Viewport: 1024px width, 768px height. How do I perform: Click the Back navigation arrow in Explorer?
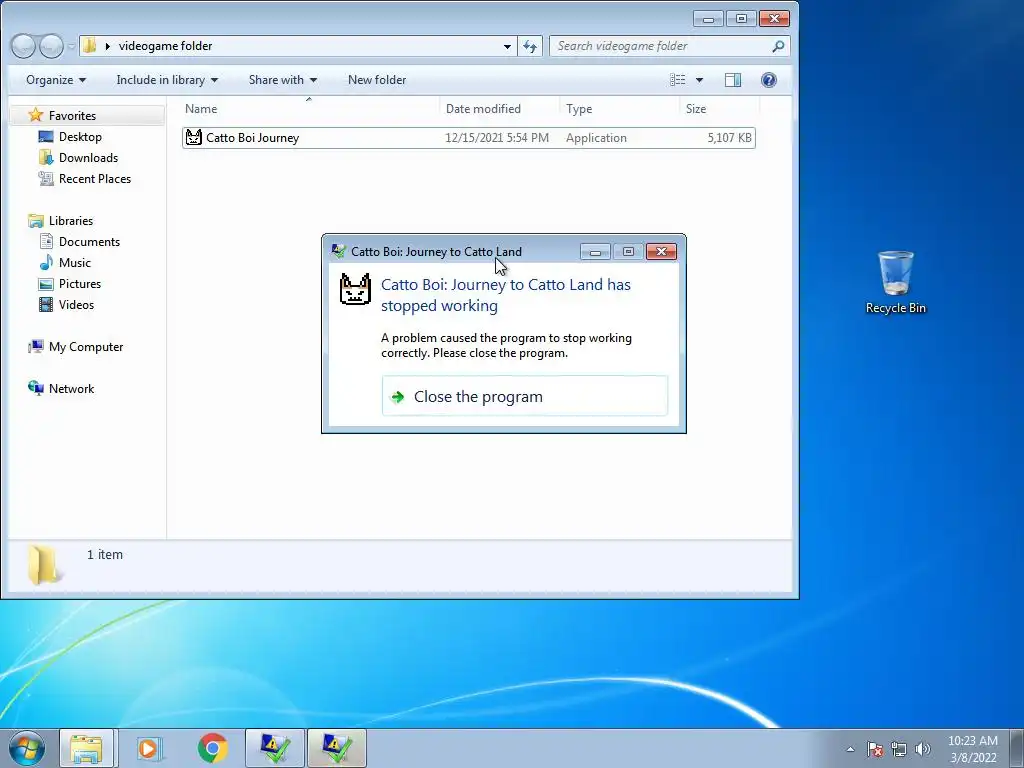[24, 46]
